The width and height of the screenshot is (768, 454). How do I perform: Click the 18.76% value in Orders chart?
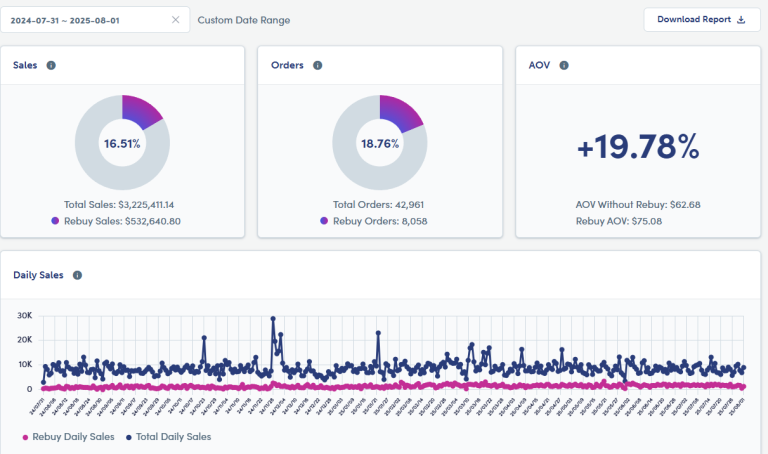[380, 143]
